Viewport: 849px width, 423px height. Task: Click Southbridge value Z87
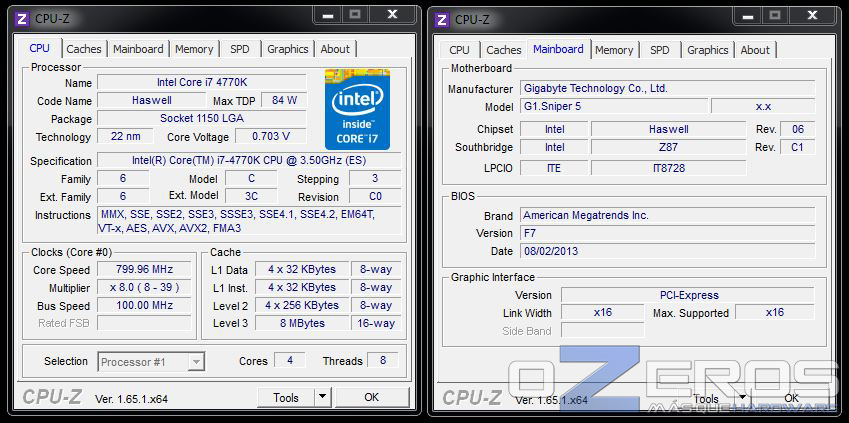668,147
